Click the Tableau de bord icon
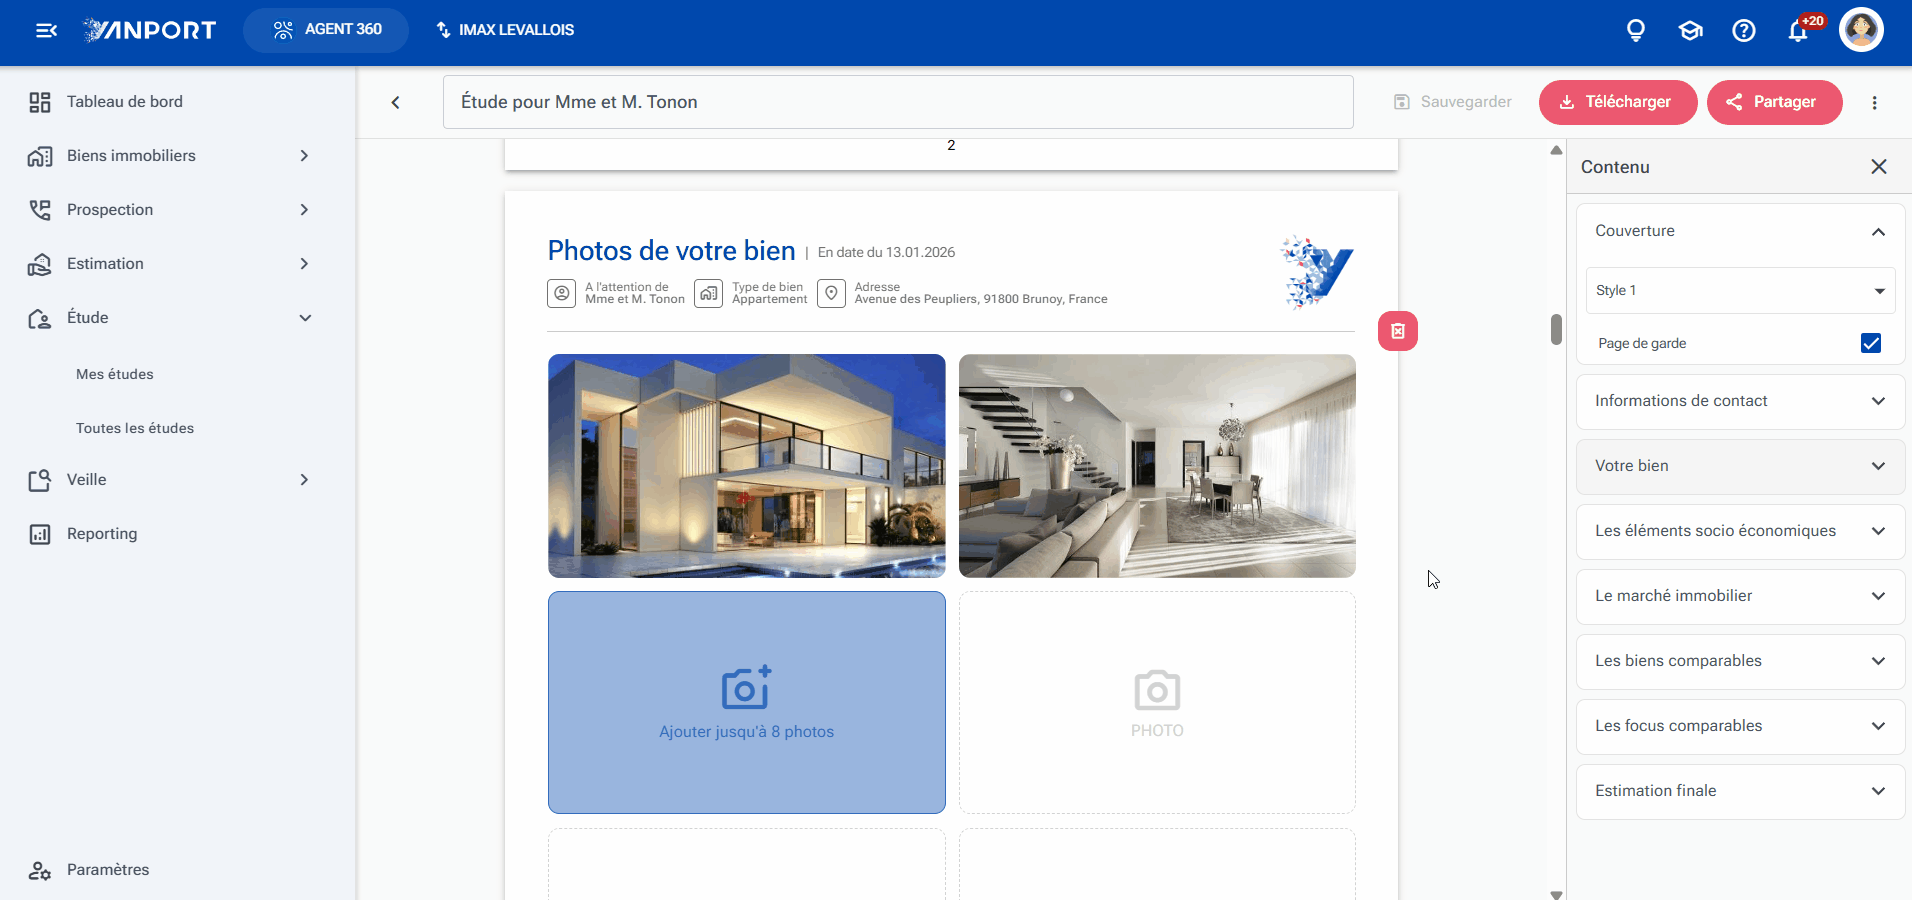The image size is (1912, 900). [40, 102]
